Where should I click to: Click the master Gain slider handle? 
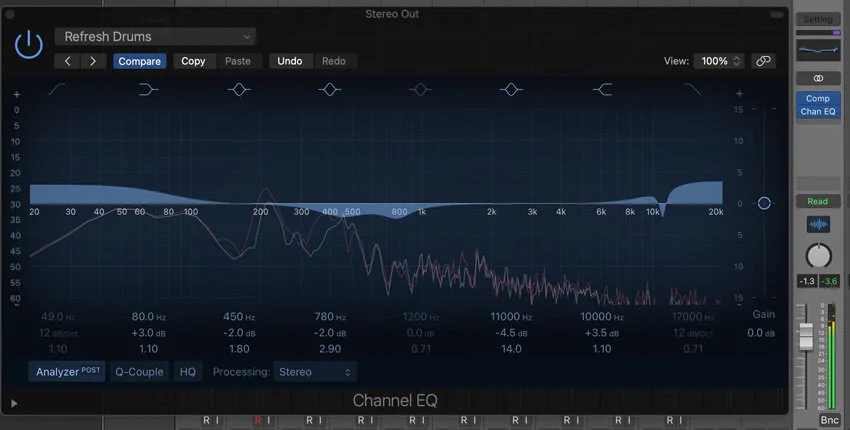[764, 203]
